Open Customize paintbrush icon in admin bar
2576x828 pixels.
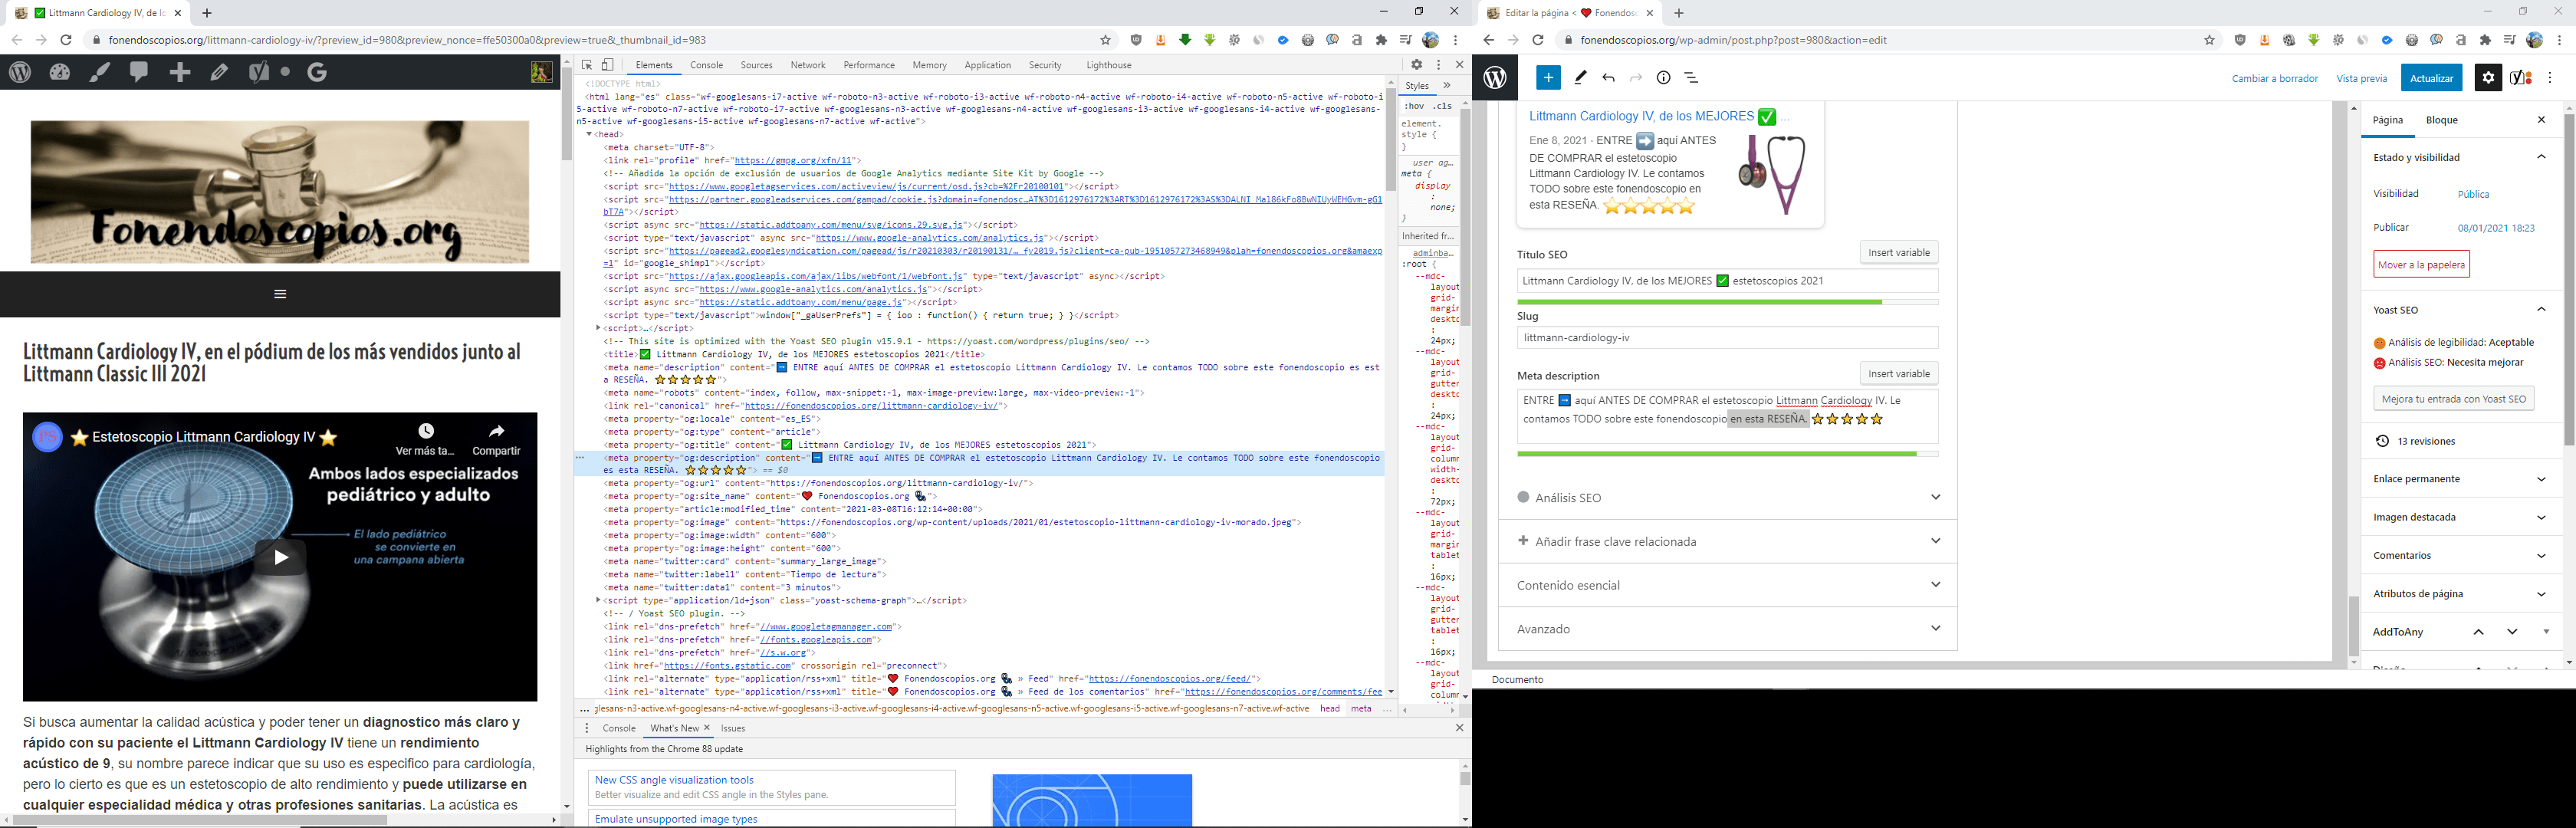point(100,72)
